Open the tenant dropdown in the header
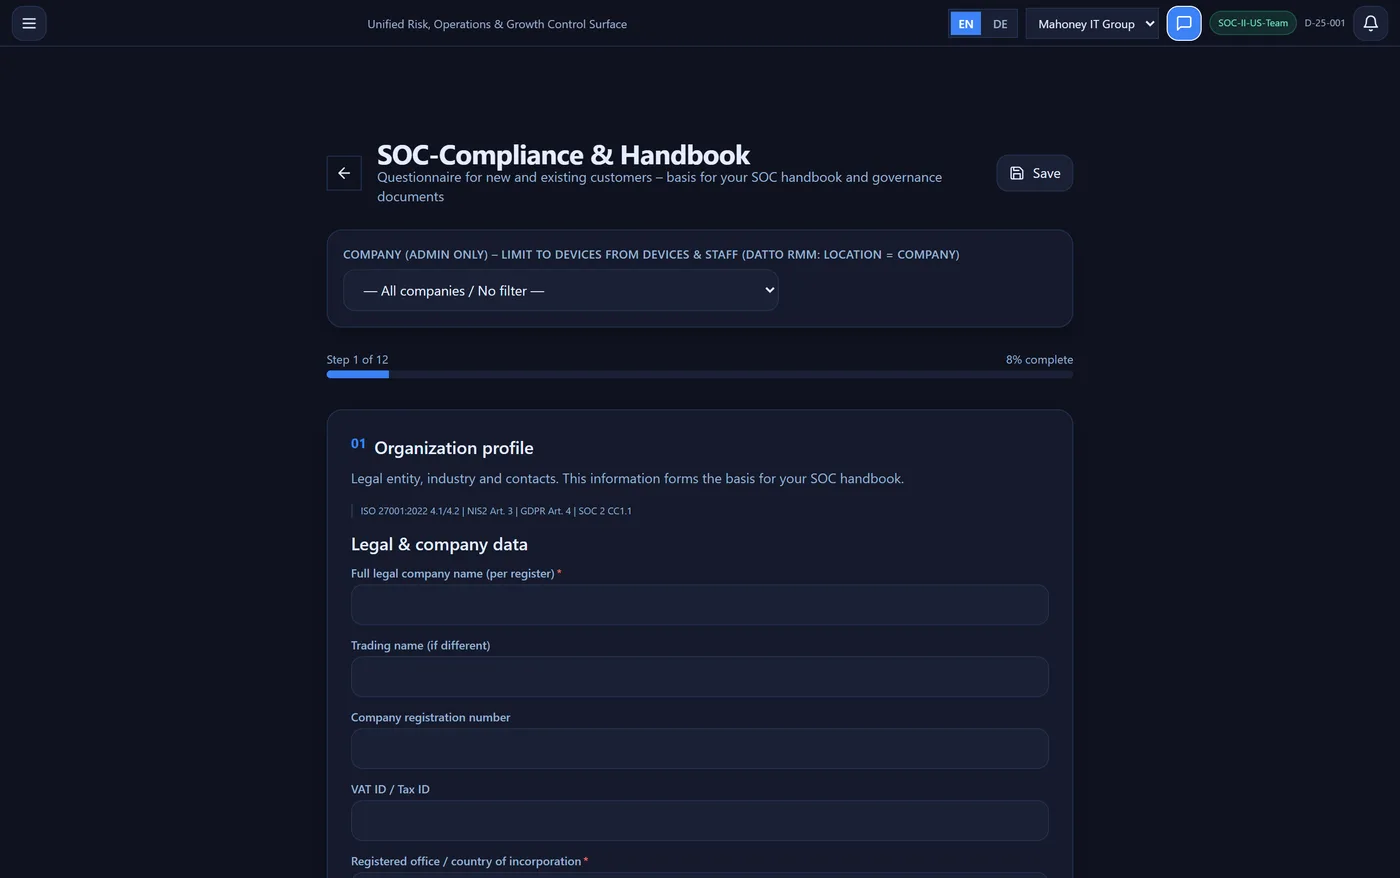 point(1092,23)
